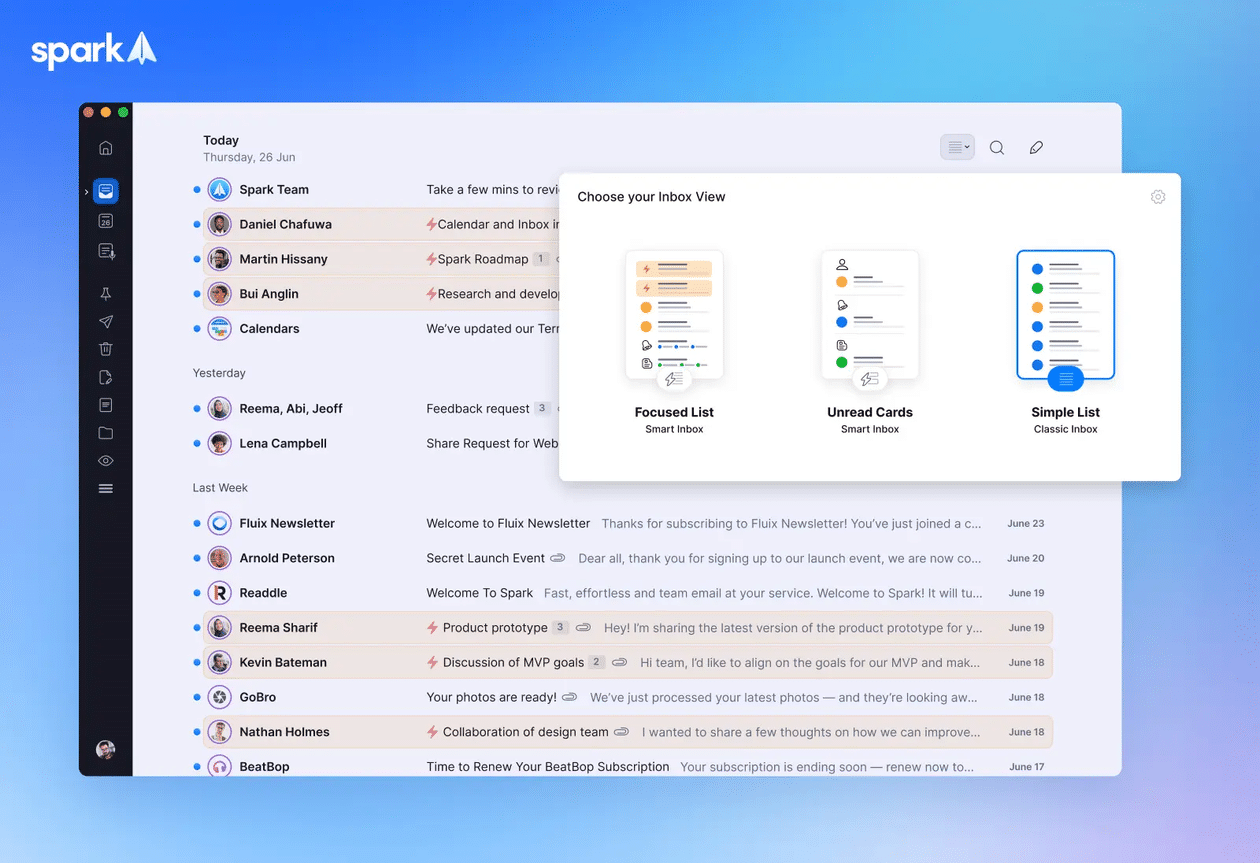This screenshot has height=863, width=1260.
Task: Click the BeatBop headphones avatar
Action: coord(219,766)
